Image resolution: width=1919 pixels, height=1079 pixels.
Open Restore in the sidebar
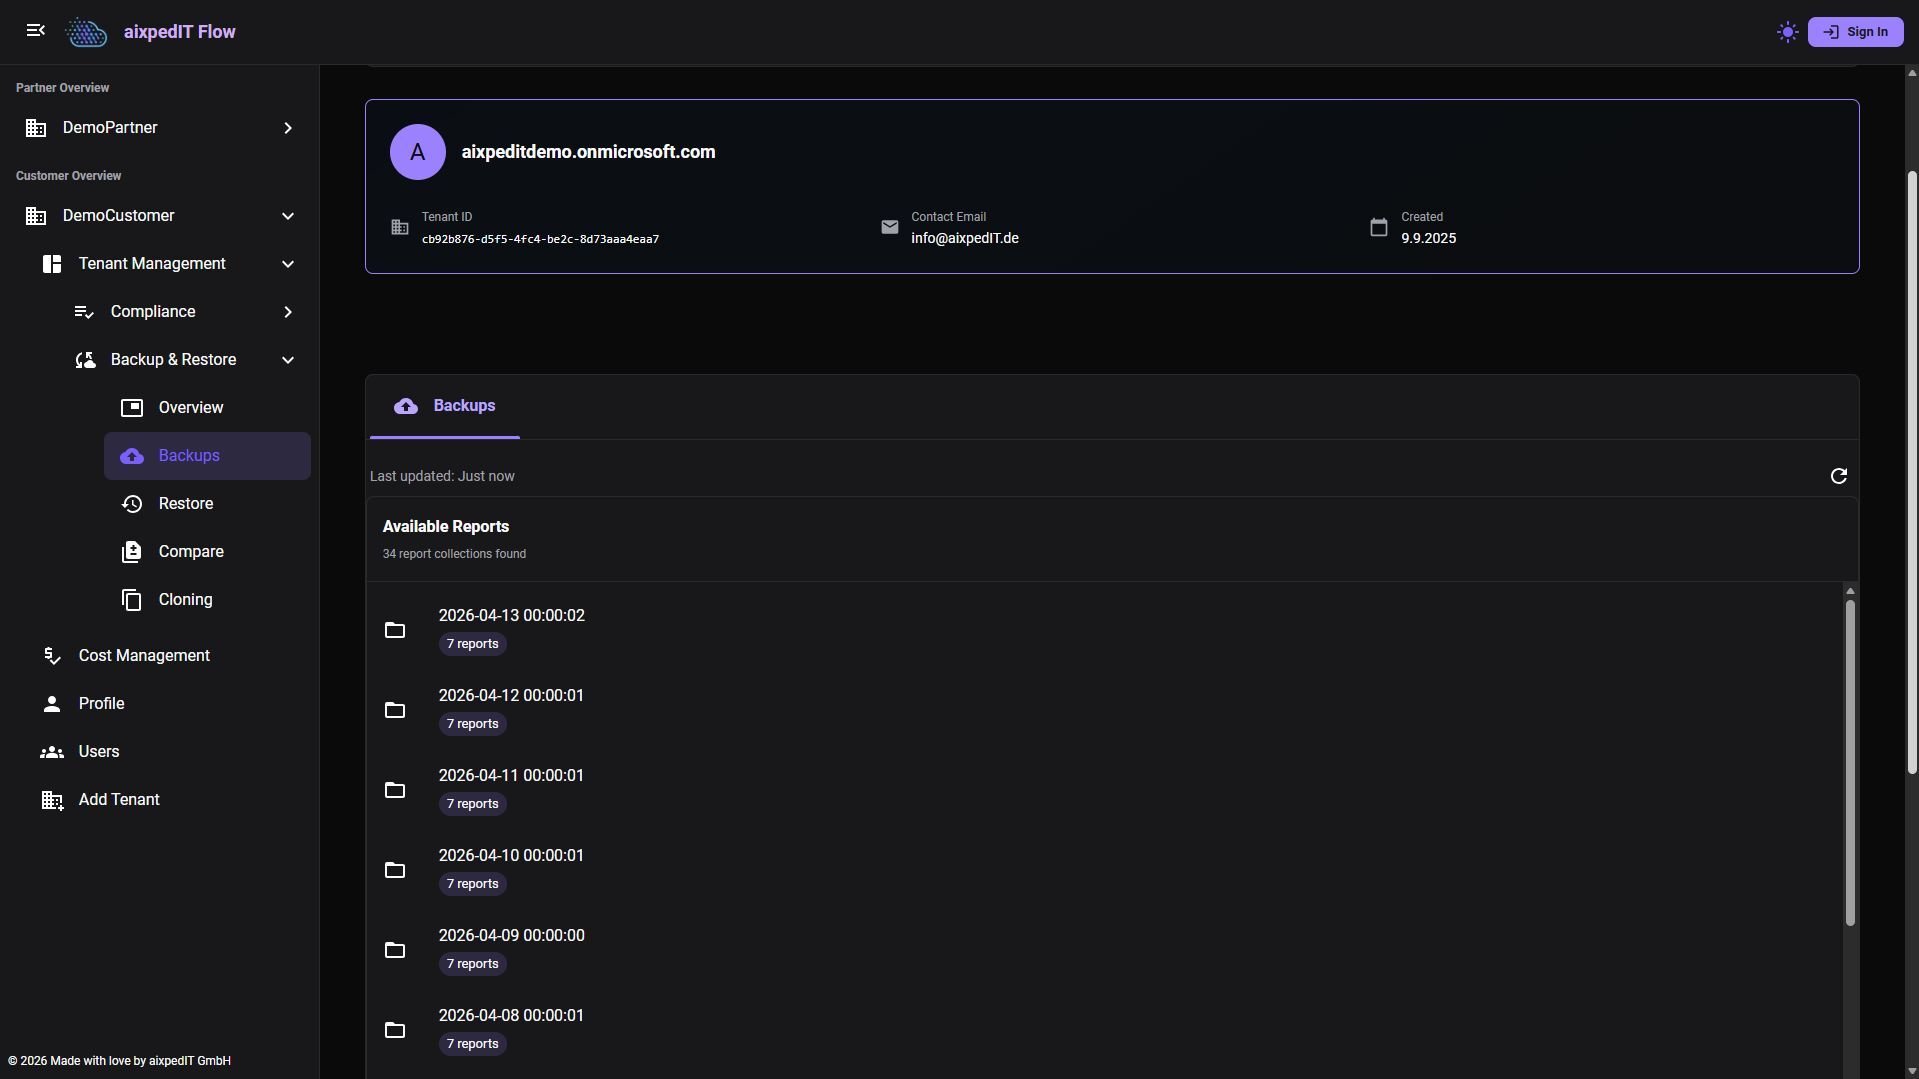207,504
